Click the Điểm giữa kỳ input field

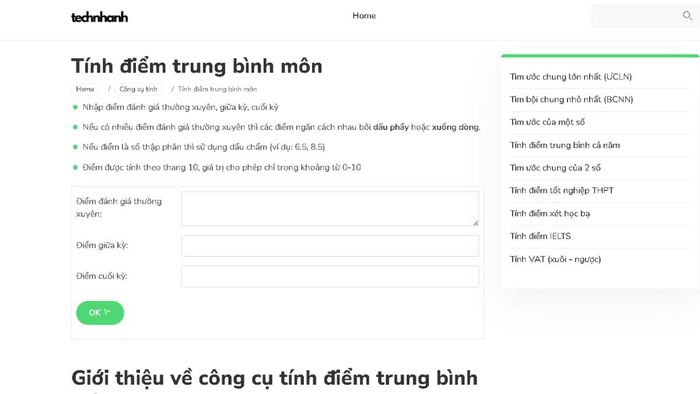click(x=330, y=246)
